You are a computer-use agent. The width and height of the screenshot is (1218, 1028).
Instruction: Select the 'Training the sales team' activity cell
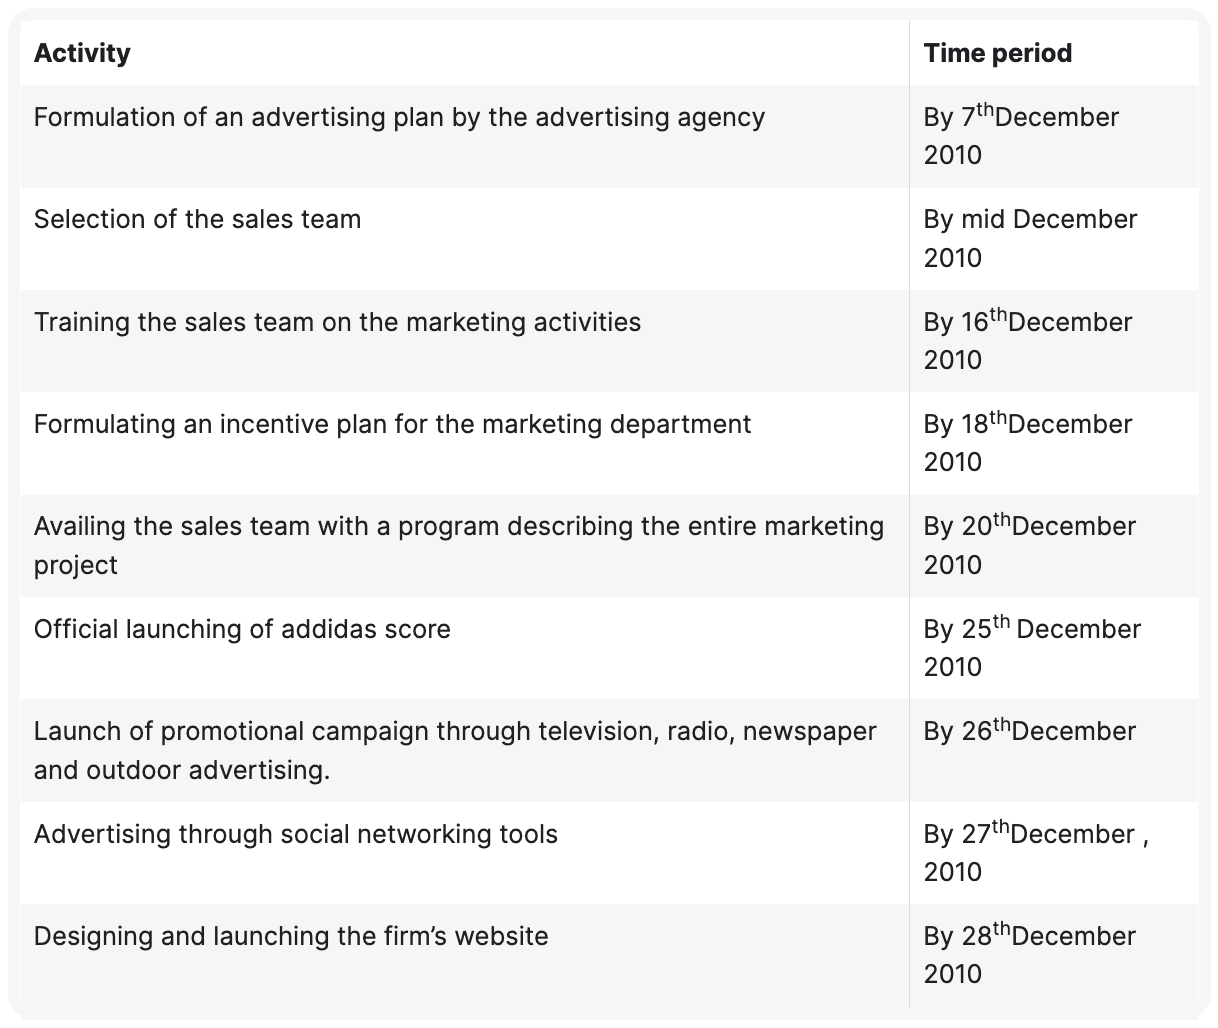coord(337,322)
